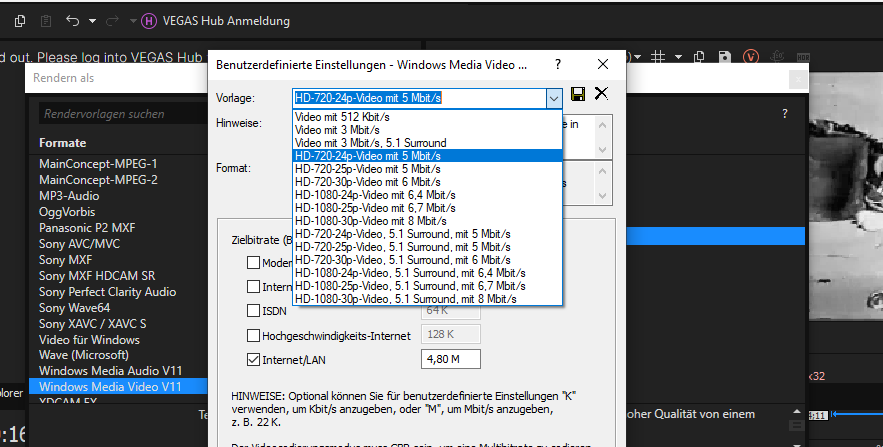
Task: Click the undo arrow icon
Action: 72,21
